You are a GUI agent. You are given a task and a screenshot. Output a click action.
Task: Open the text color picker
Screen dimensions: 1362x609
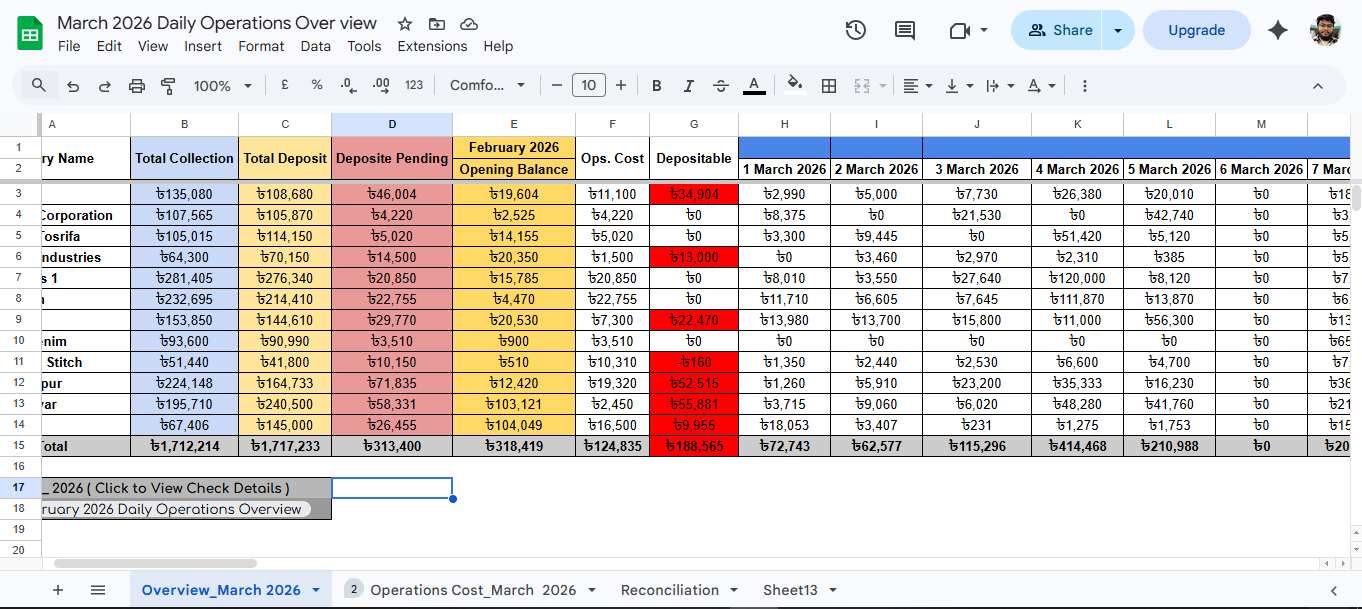click(754, 86)
